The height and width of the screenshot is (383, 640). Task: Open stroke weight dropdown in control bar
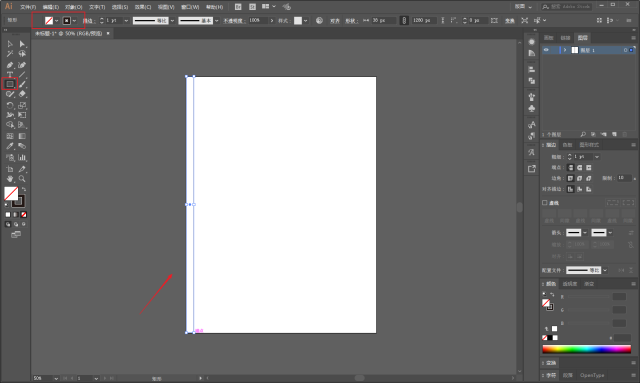[126, 21]
